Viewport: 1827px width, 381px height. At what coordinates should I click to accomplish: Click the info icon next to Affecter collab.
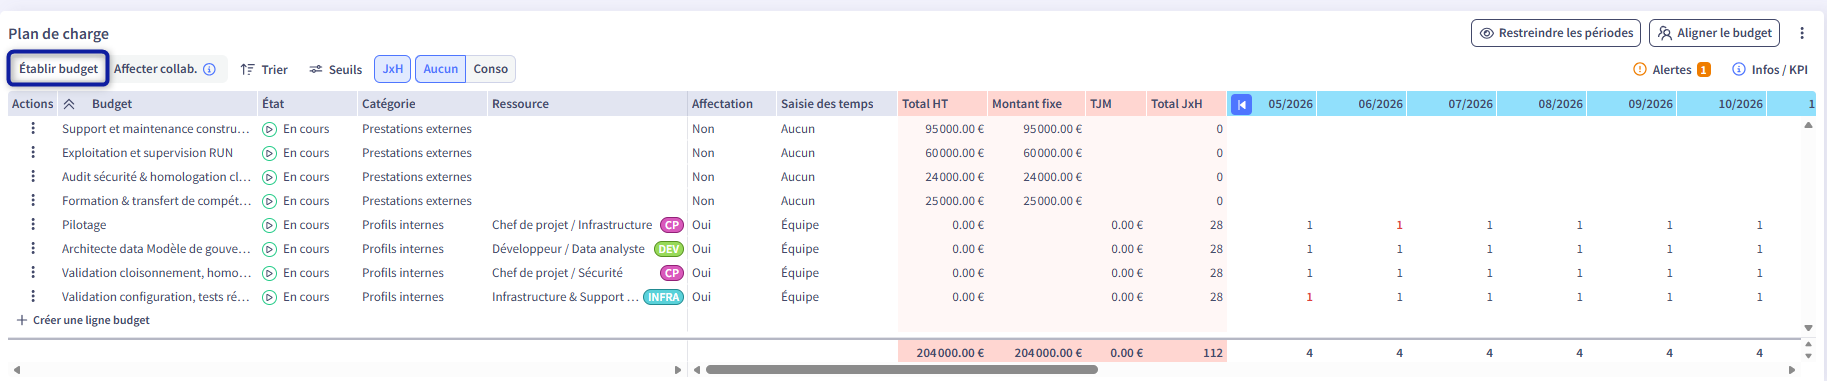tap(210, 69)
